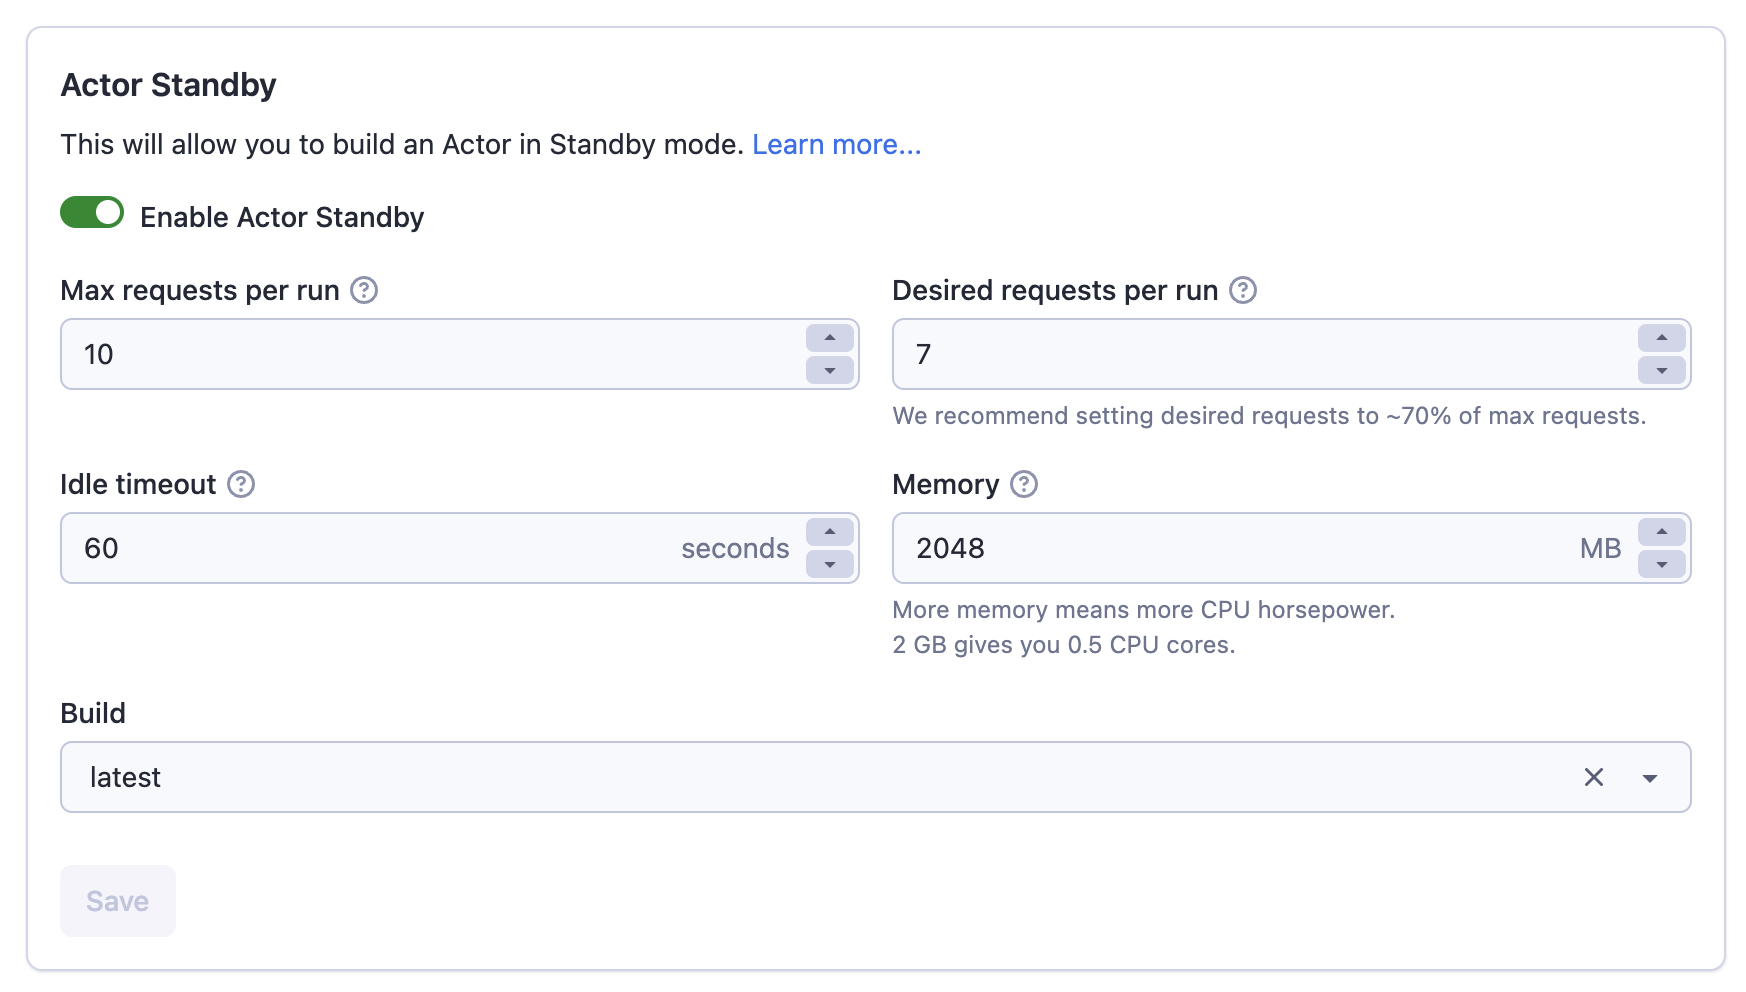Open help for Desired requests per run
This screenshot has width=1746, height=992.
point(1242,290)
